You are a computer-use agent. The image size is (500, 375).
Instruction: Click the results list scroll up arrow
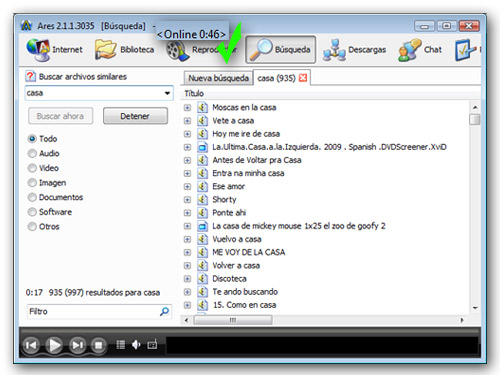point(475,107)
